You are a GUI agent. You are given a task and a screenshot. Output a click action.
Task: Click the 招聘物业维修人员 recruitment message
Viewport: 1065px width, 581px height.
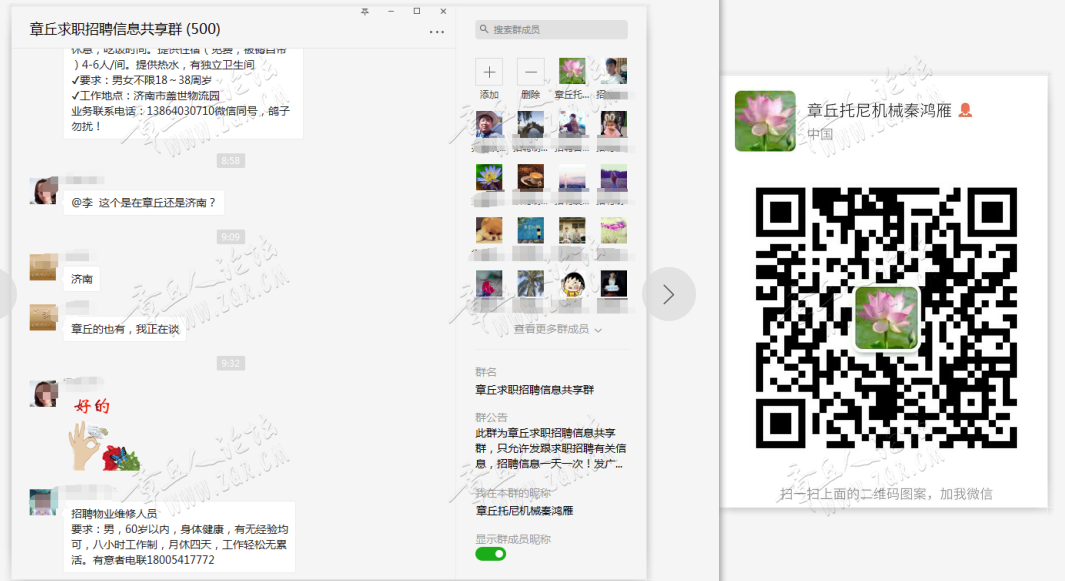pos(179,537)
